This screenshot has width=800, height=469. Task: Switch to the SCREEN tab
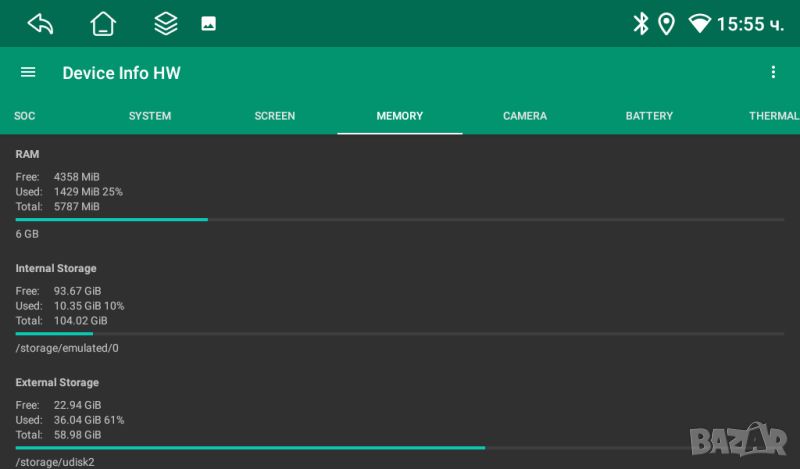(x=275, y=116)
